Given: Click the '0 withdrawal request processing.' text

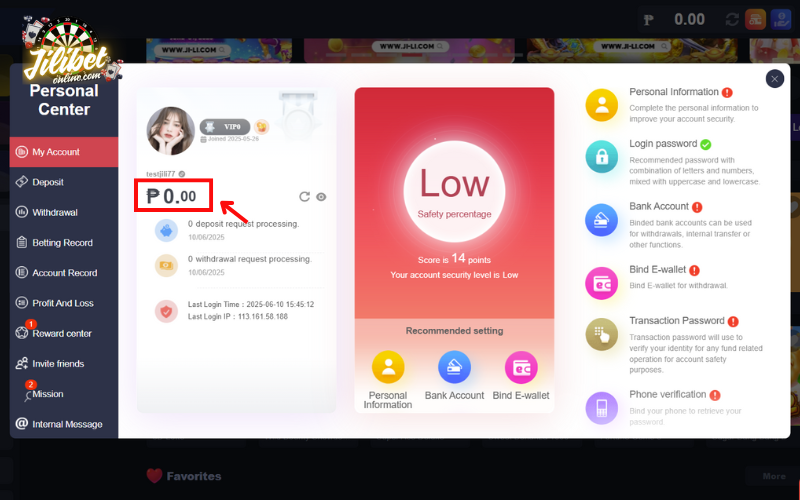Looking at the screenshot, I should click(249, 259).
